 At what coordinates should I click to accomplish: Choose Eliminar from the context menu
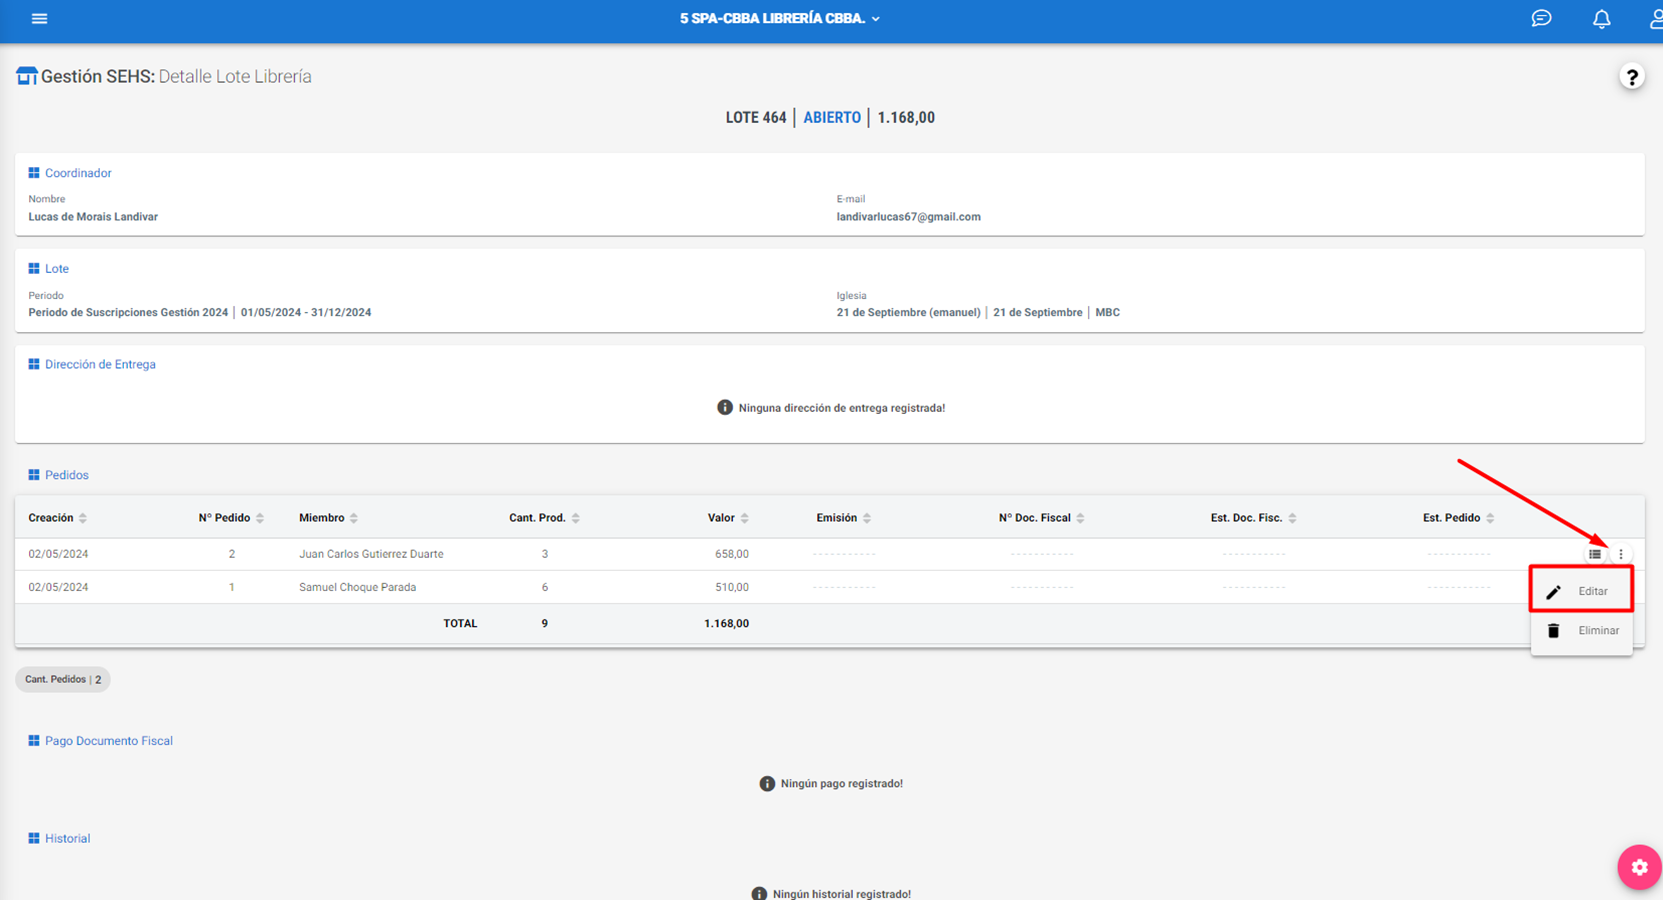click(1581, 631)
